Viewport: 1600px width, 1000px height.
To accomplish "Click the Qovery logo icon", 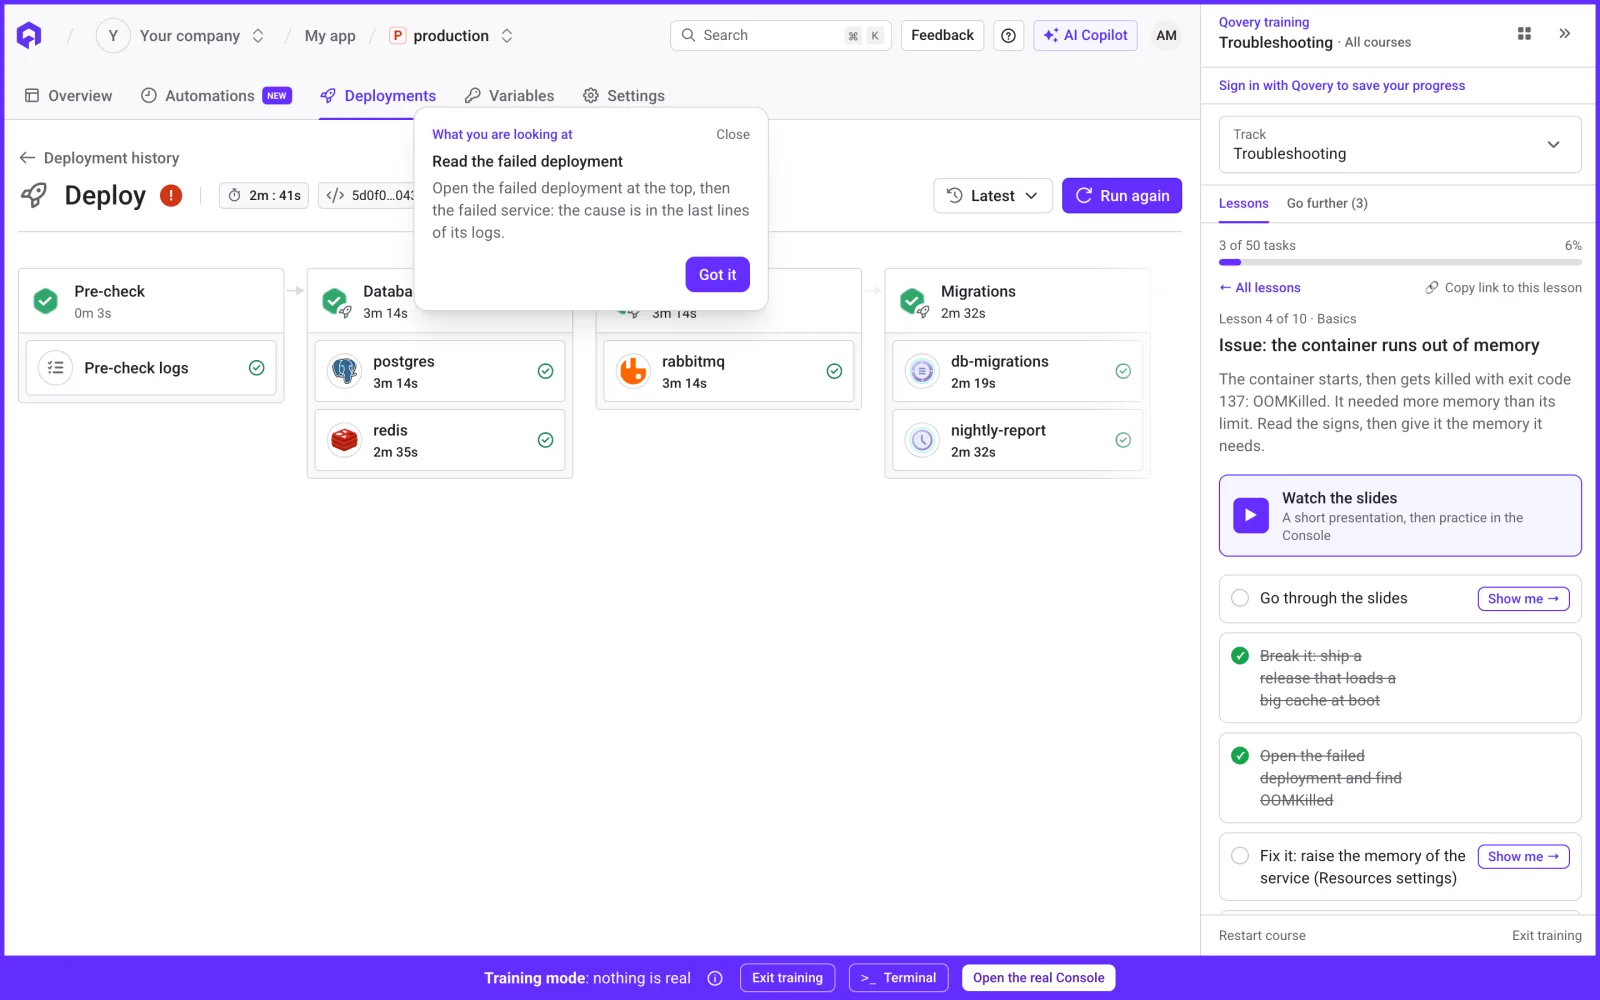I will (29, 36).
